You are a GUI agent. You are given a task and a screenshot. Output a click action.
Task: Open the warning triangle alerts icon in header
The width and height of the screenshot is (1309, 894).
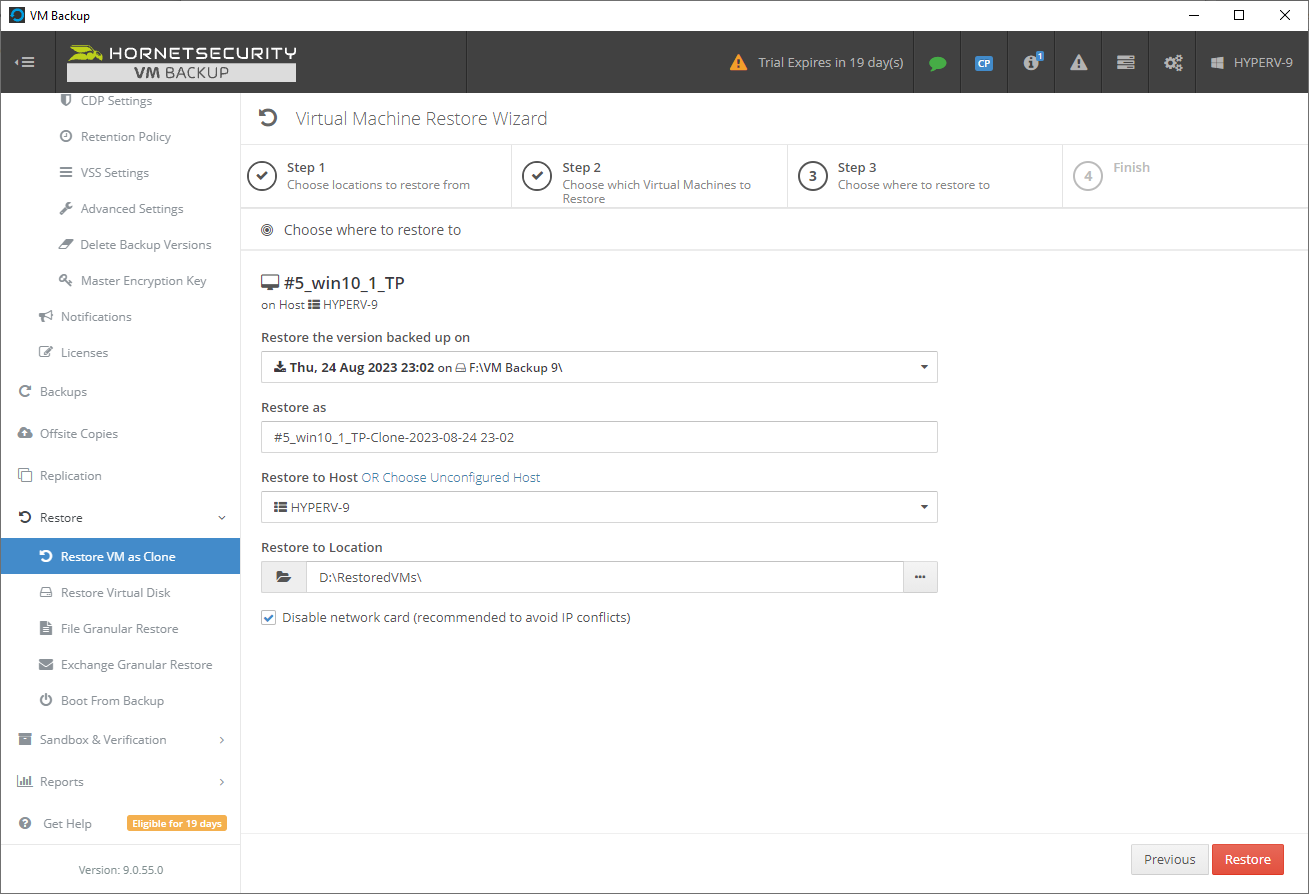(1078, 63)
